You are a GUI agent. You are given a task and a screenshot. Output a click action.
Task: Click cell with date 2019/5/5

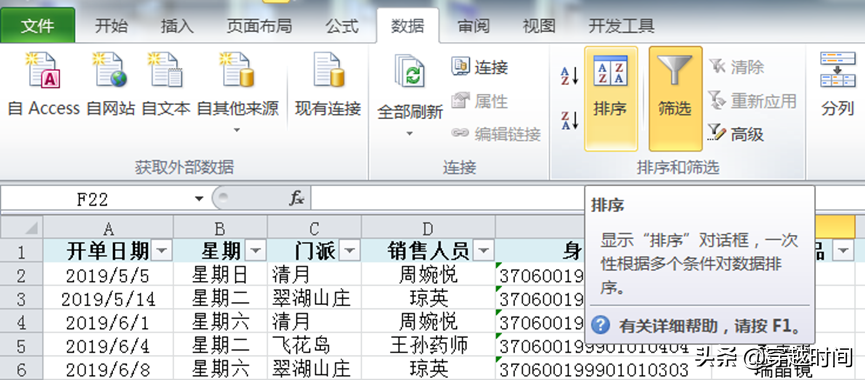(x=108, y=275)
